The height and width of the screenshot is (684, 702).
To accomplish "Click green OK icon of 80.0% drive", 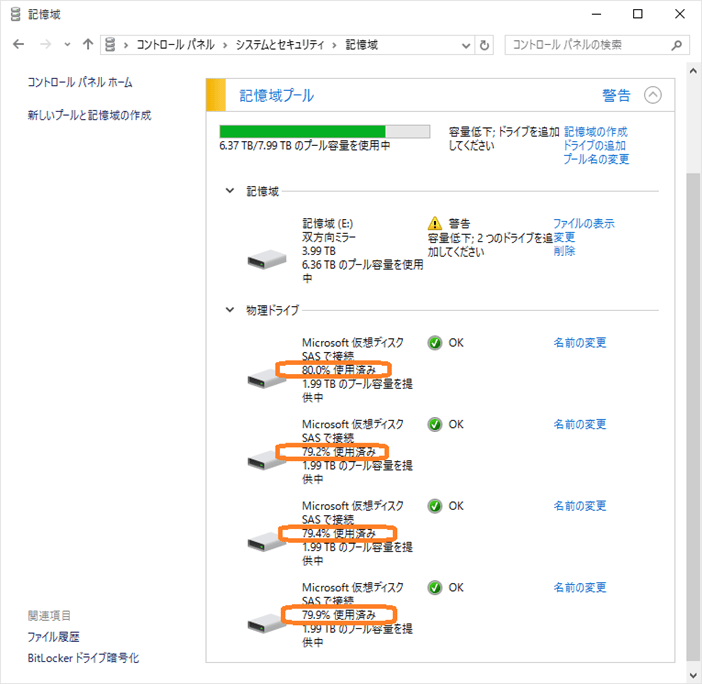I will click(x=435, y=343).
